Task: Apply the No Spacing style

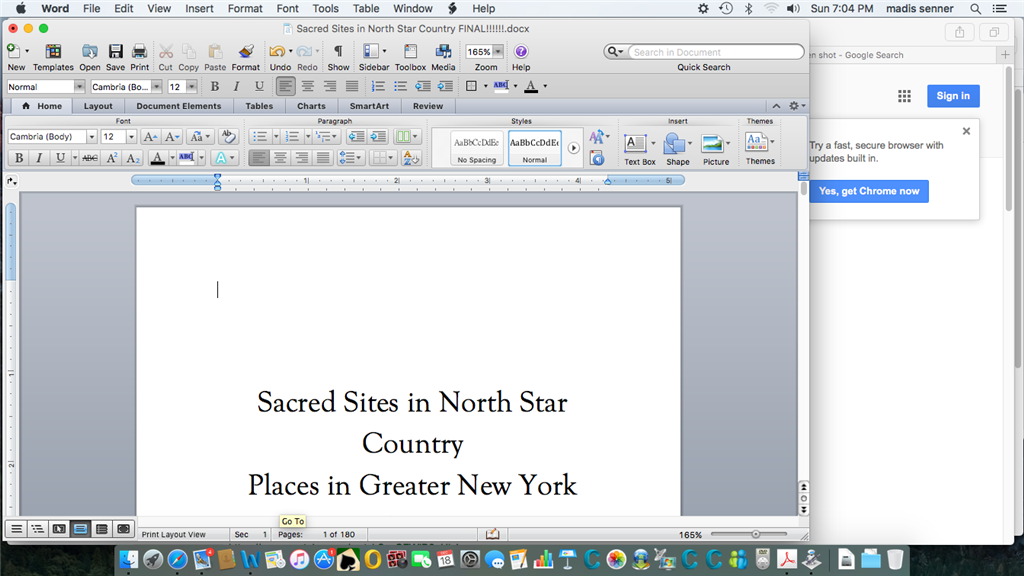Action: click(x=477, y=148)
